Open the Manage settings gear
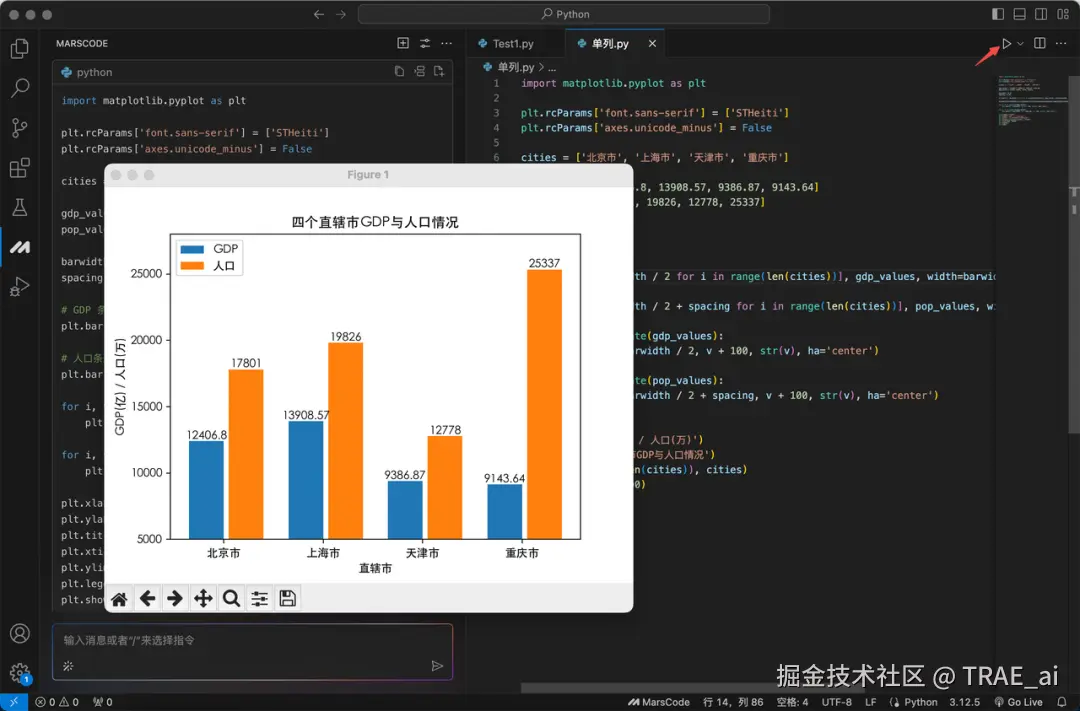Viewport: 1080px width, 711px height. pos(20,672)
